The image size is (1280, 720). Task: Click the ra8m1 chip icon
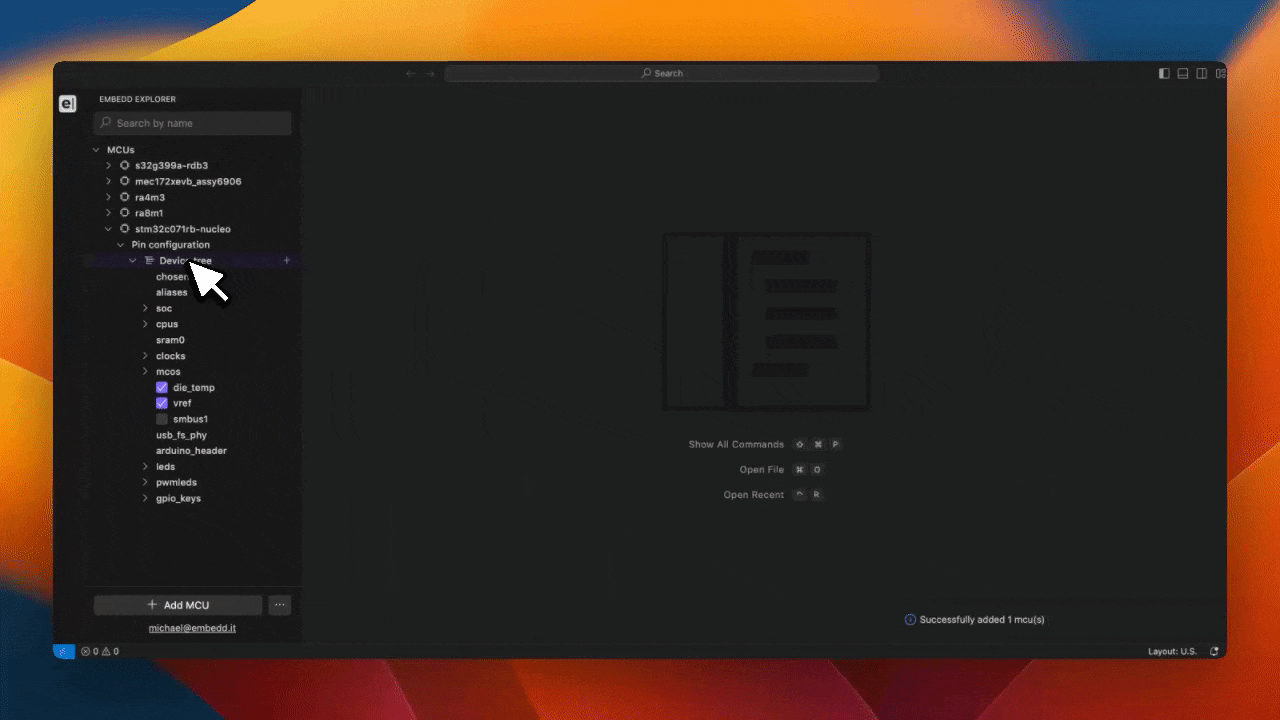pos(125,213)
